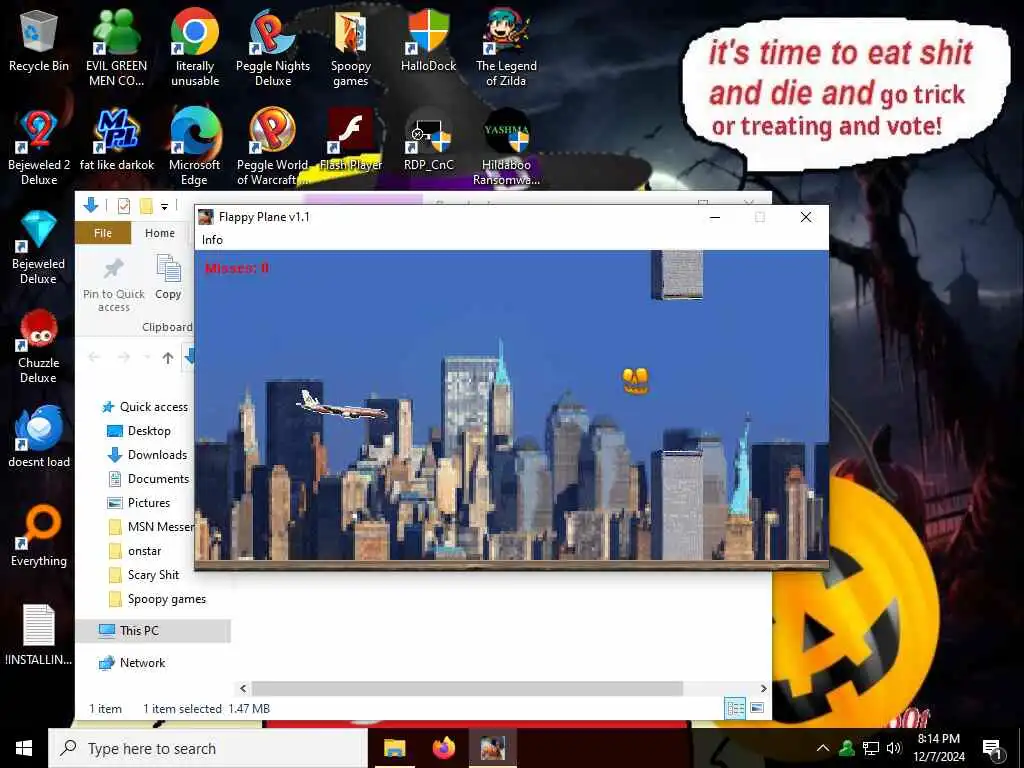This screenshot has width=1024, height=768.
Task: Open The Legend of Zilda shortcut
Action: [506, 48]
